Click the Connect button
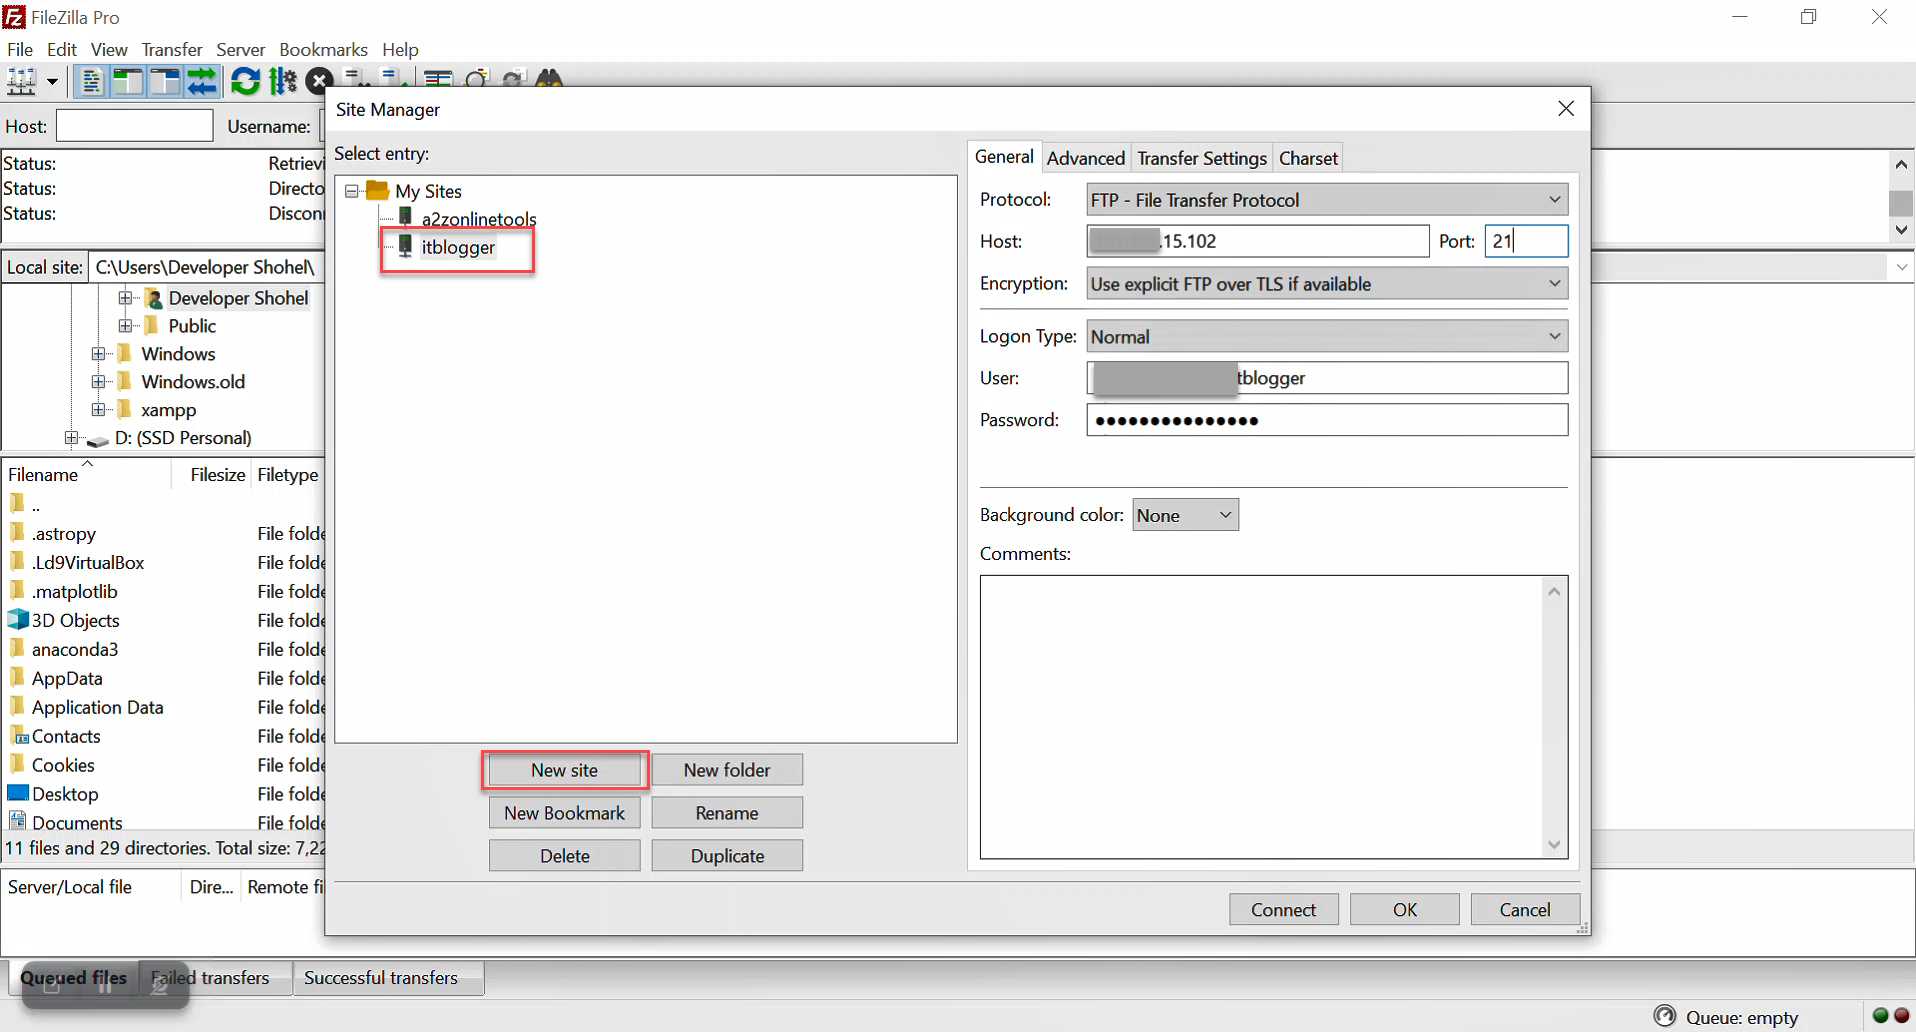The width and height of the screenshot is (1916, 1032). pos(1283,909)
